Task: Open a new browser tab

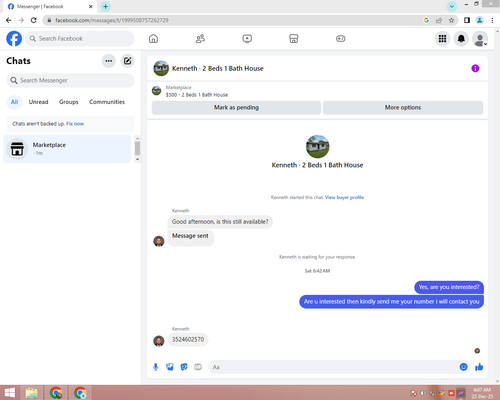Action: click(105, 6)
